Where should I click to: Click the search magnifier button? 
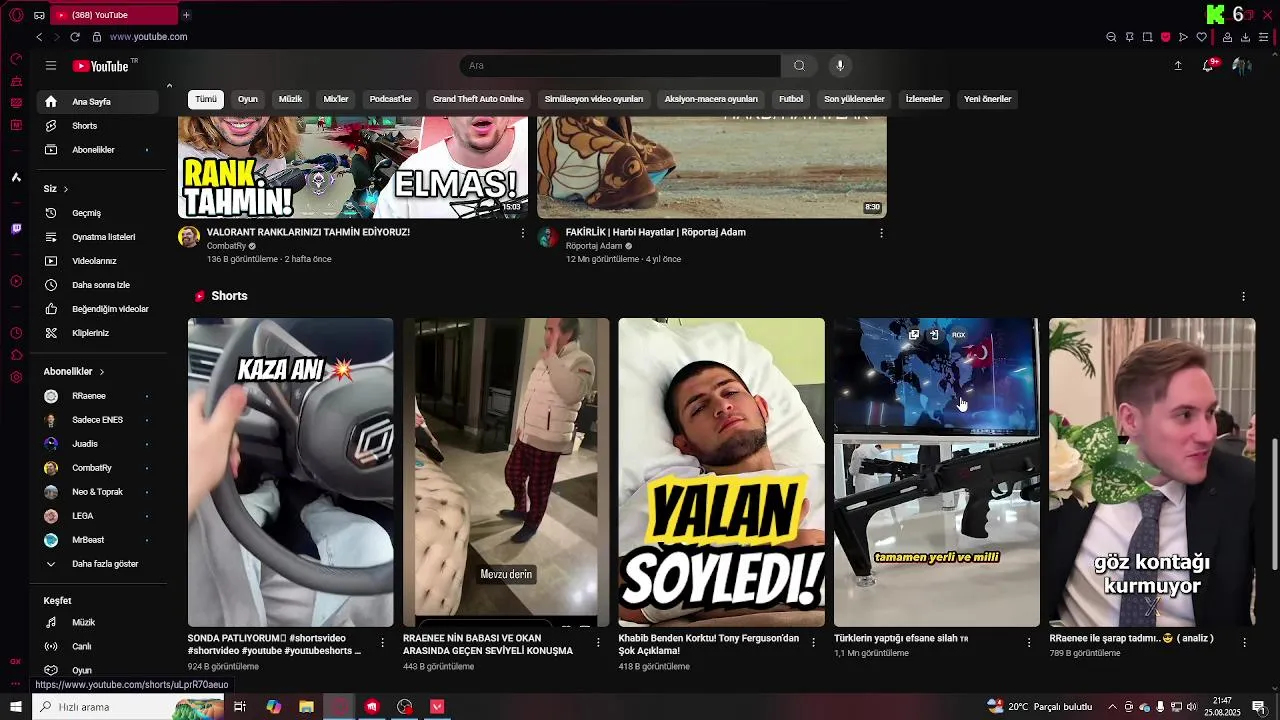(799, 66)
